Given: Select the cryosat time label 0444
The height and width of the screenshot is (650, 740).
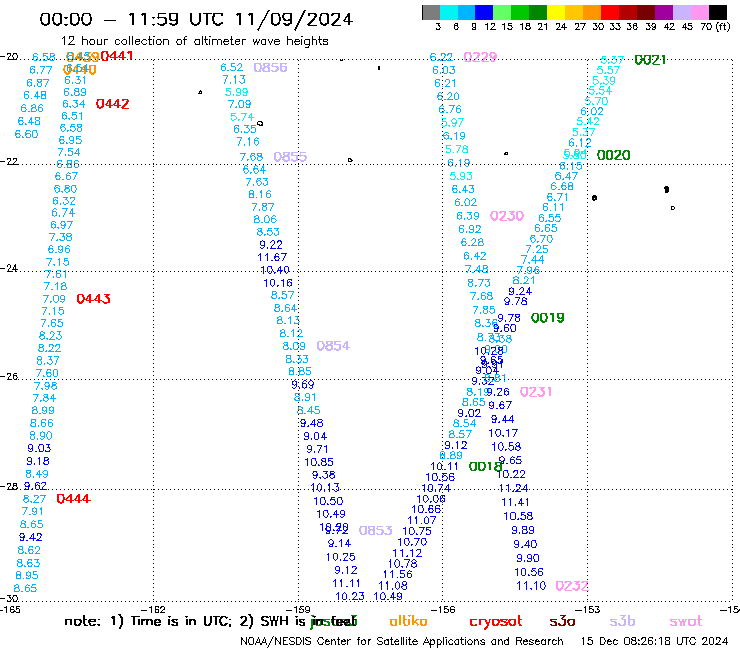Looking at the screenshot, I should [73, 499].
